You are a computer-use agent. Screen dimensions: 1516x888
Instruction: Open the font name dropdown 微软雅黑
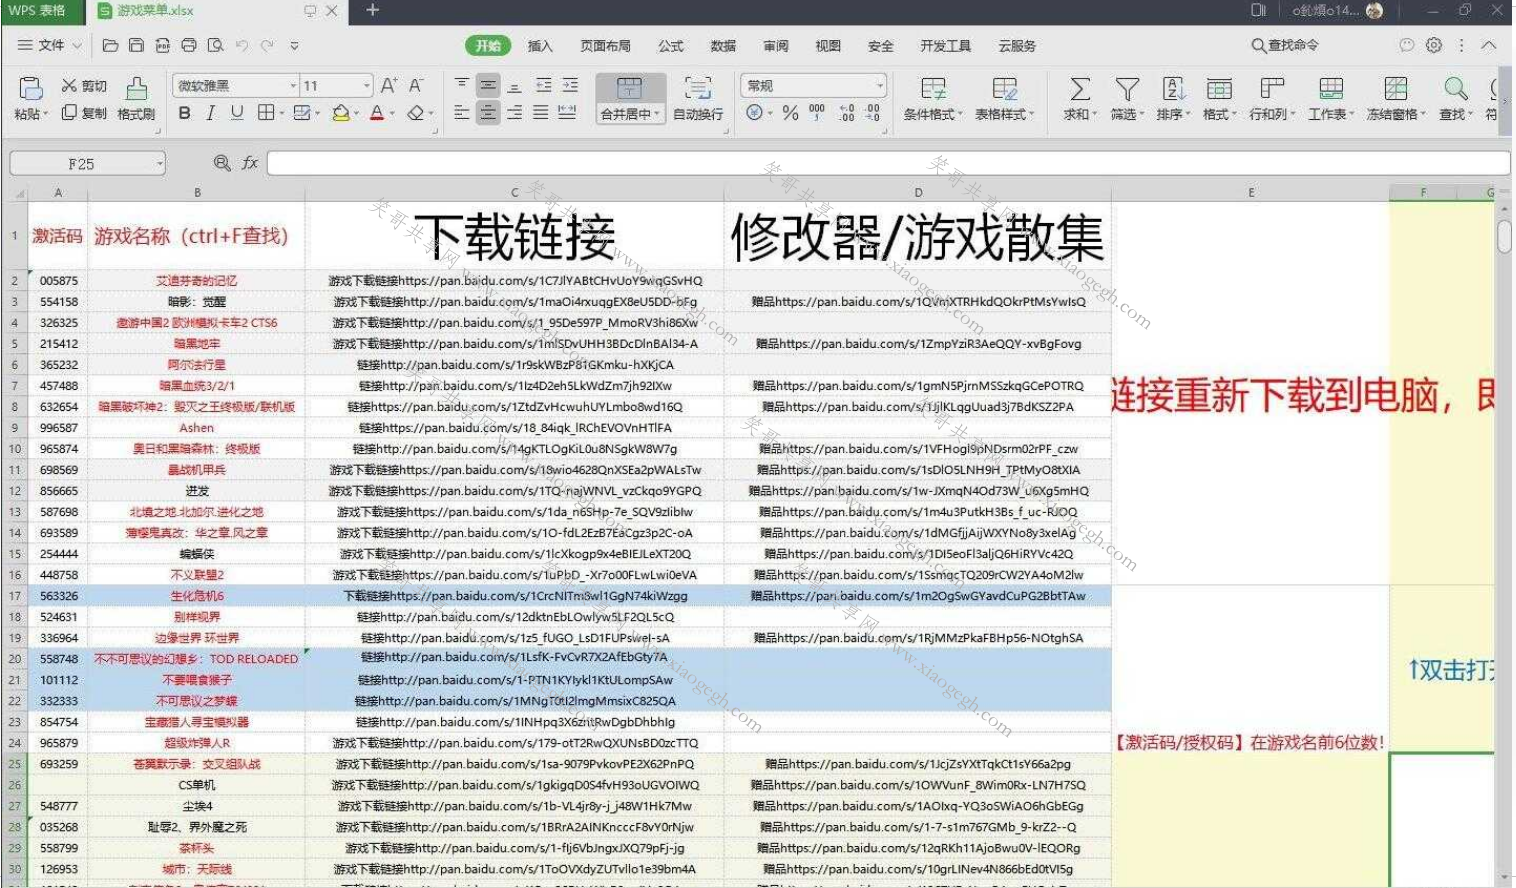tap(293, 86)
